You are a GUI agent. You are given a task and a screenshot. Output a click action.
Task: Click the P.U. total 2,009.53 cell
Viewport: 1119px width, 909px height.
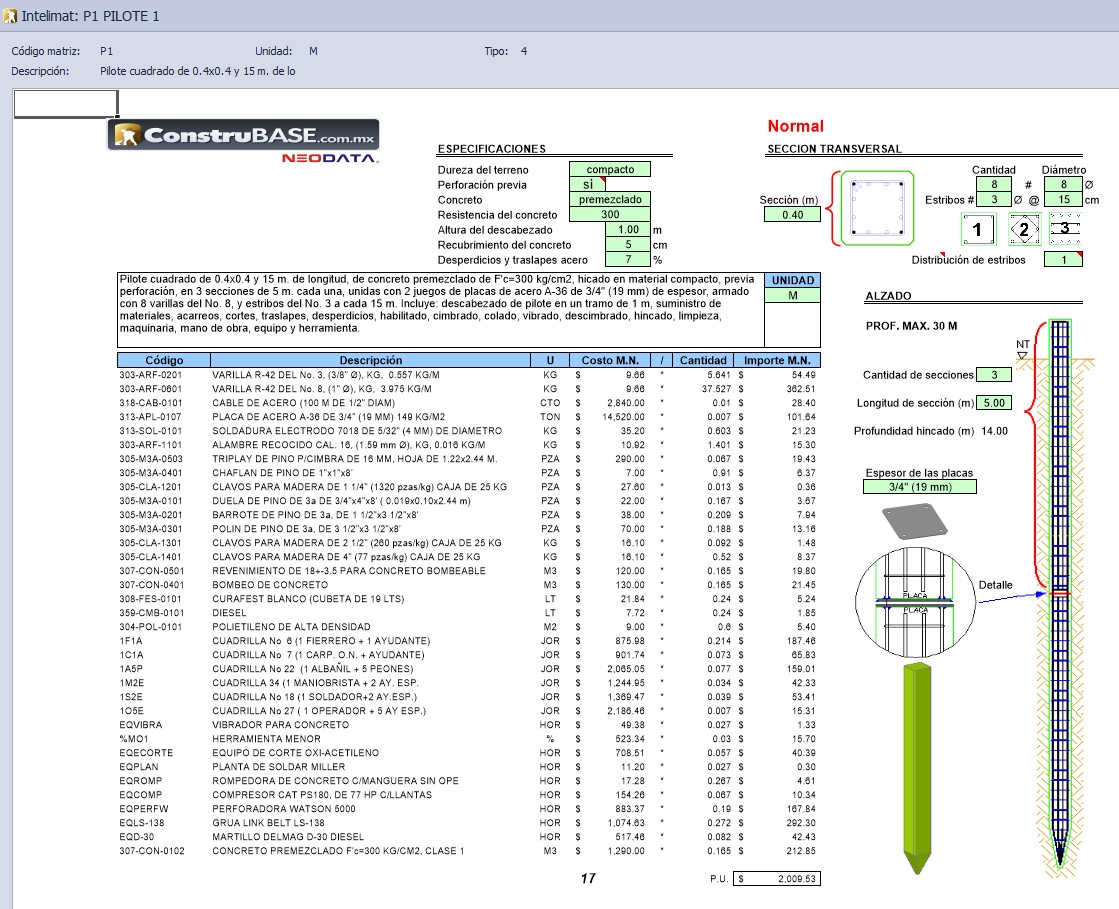point(777,879)
